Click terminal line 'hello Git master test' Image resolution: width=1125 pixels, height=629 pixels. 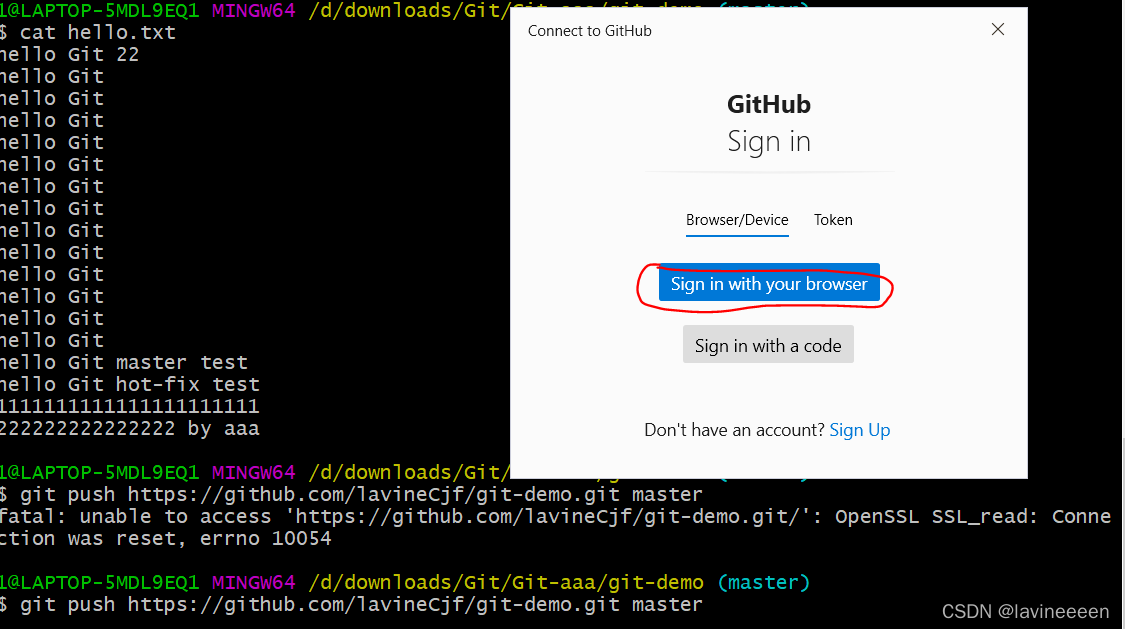123,362
